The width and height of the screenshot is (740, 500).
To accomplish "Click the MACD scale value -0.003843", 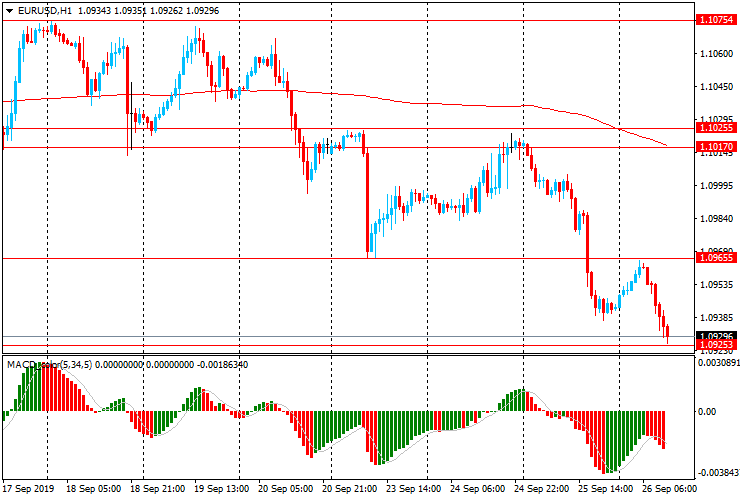I will [x=719, y=473].
